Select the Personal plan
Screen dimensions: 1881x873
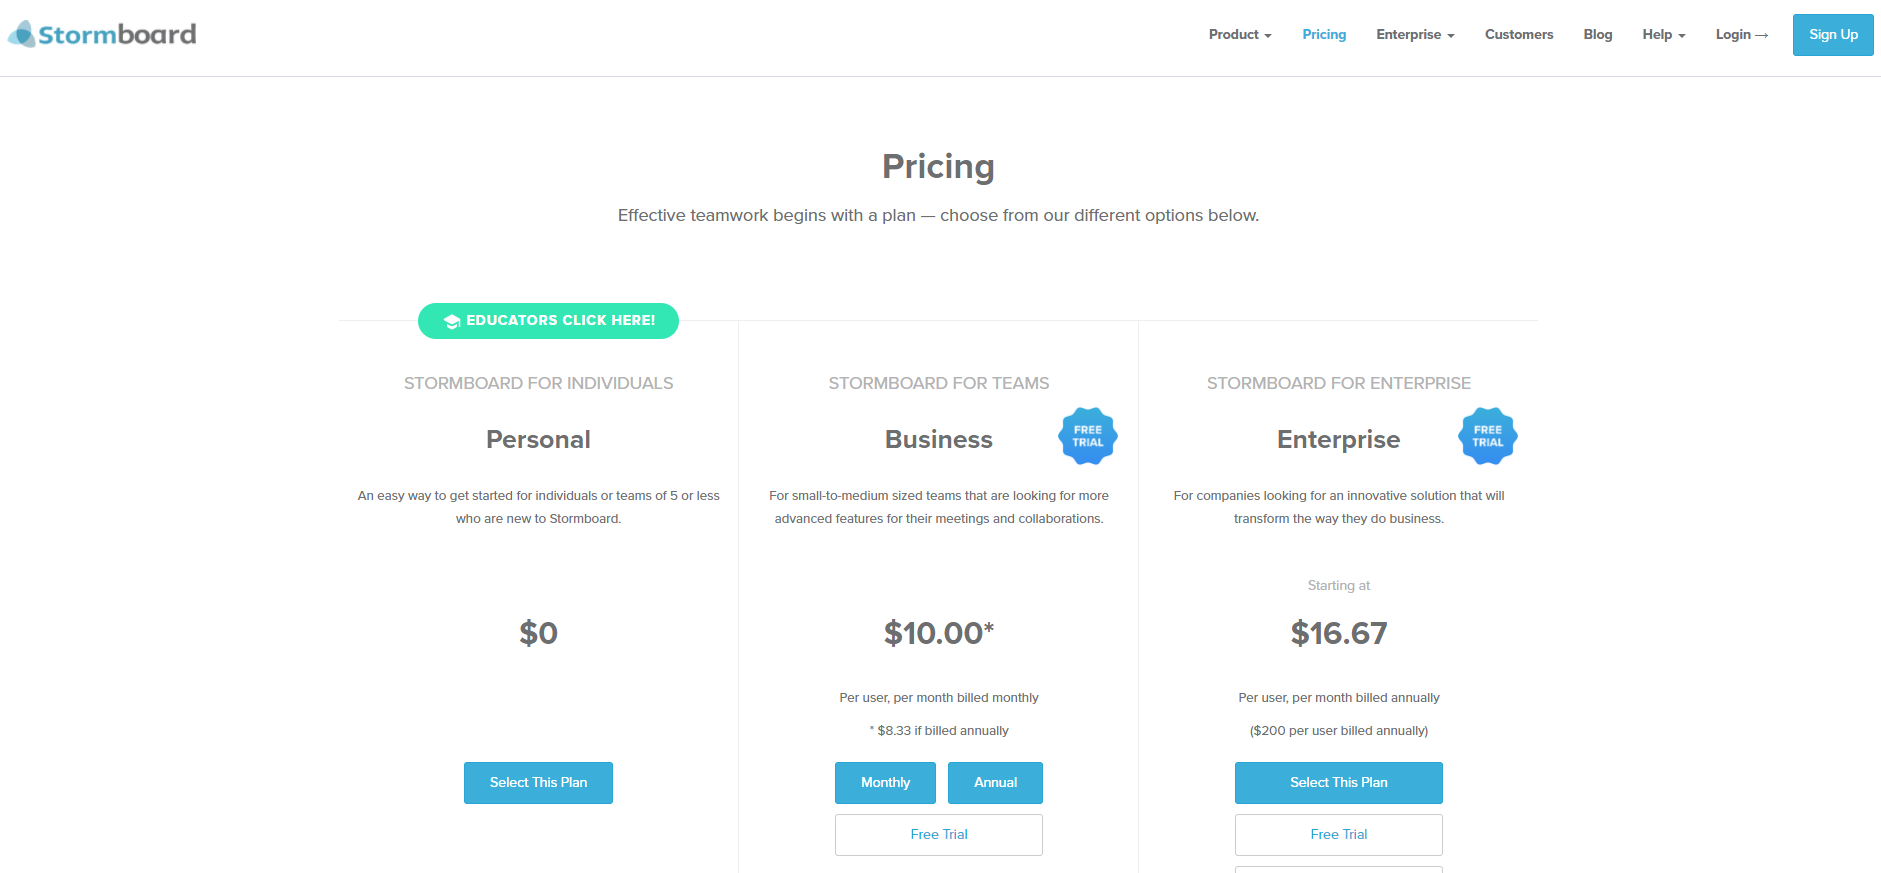pyautogui.click(x=538, y=783)
